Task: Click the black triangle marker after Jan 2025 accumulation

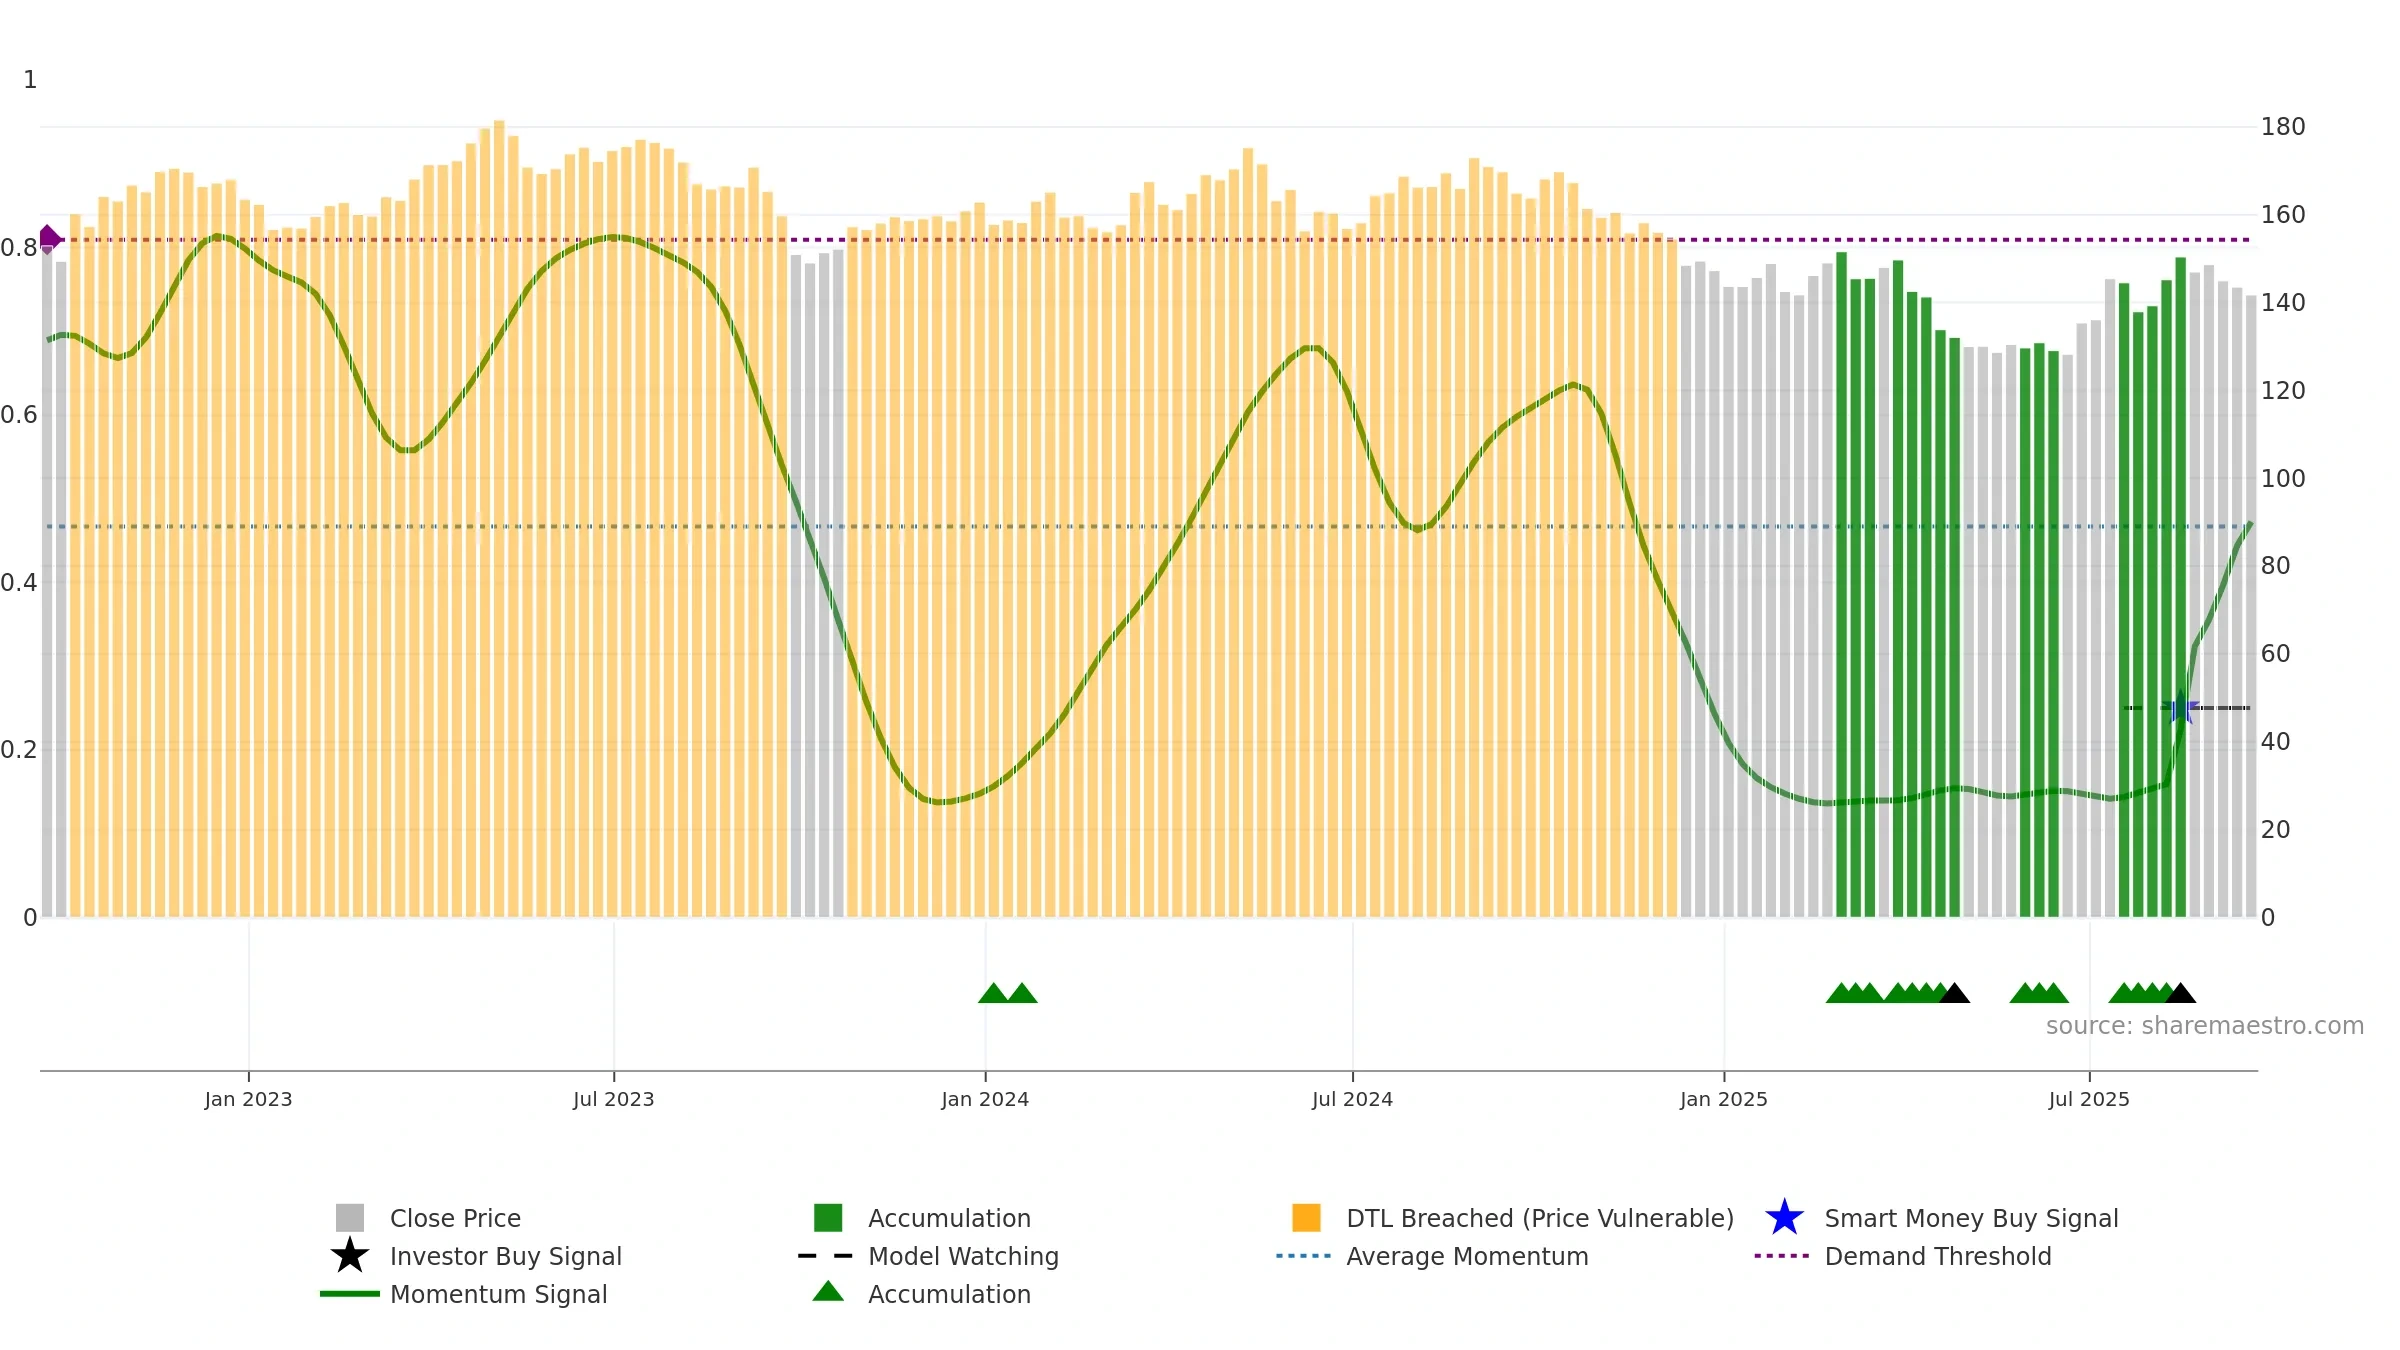Action: 1954,993
